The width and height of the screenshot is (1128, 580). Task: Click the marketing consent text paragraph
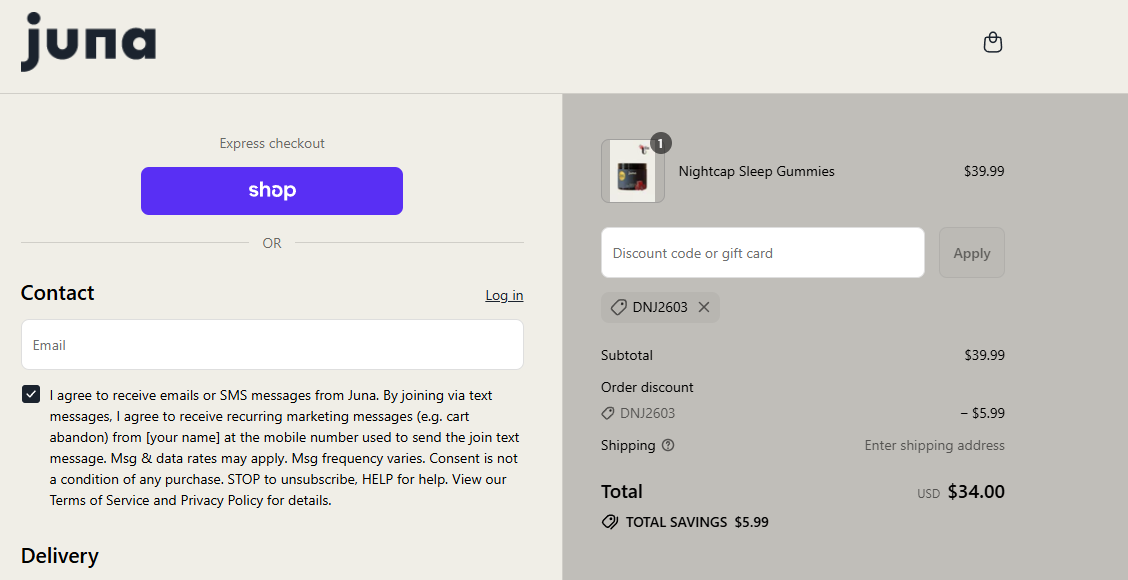pyautogui.click(x=284, y=448)
